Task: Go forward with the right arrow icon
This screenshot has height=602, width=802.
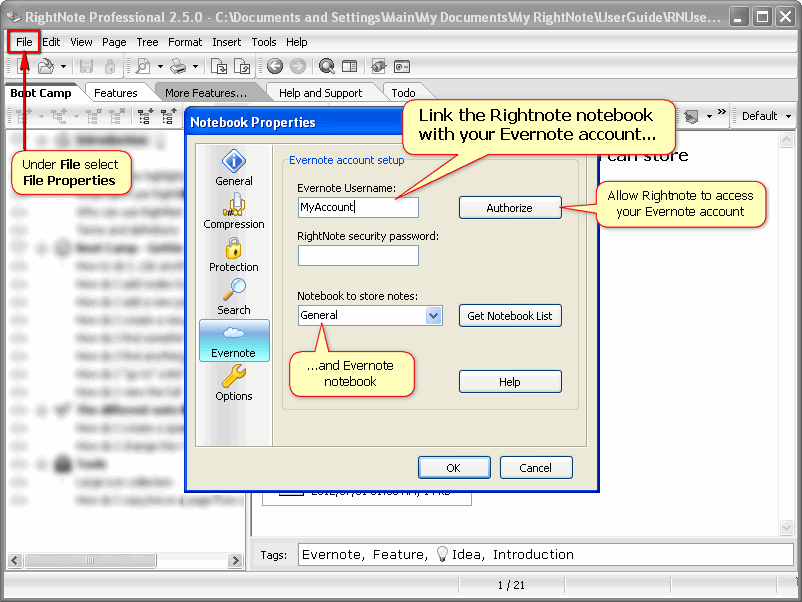Action: (x=298, y=66)
